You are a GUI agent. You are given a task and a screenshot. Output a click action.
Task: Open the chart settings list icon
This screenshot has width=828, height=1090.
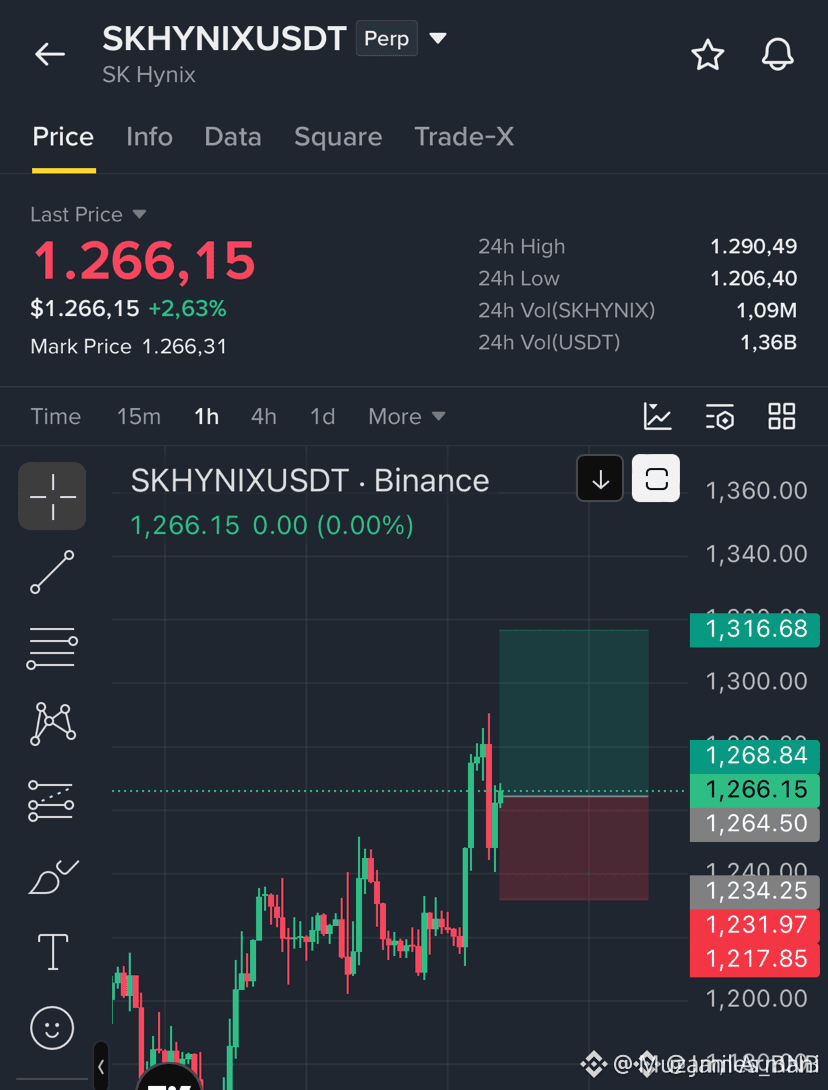tap(720, 416)
